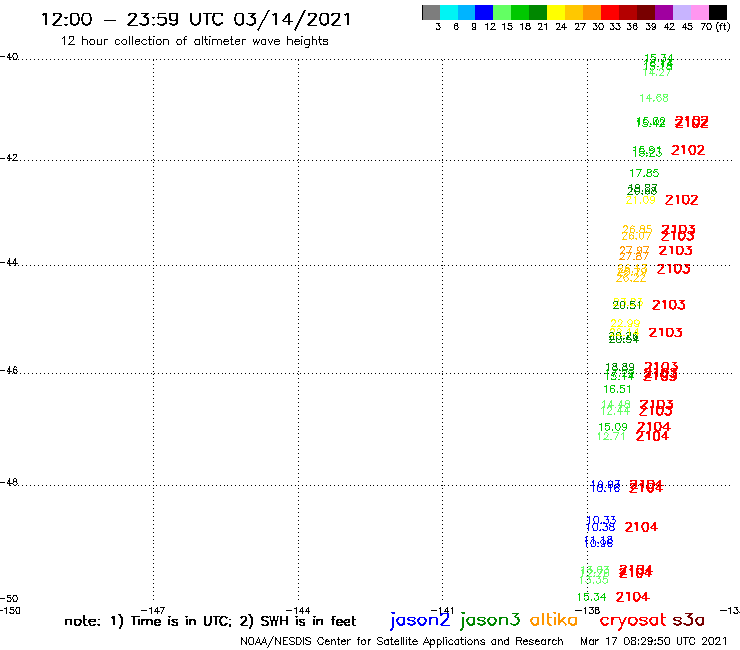The image size is (740, 650).
Task: Click the '16.51' wave height value
Action: pyautogui.click(x=617, y=389)
